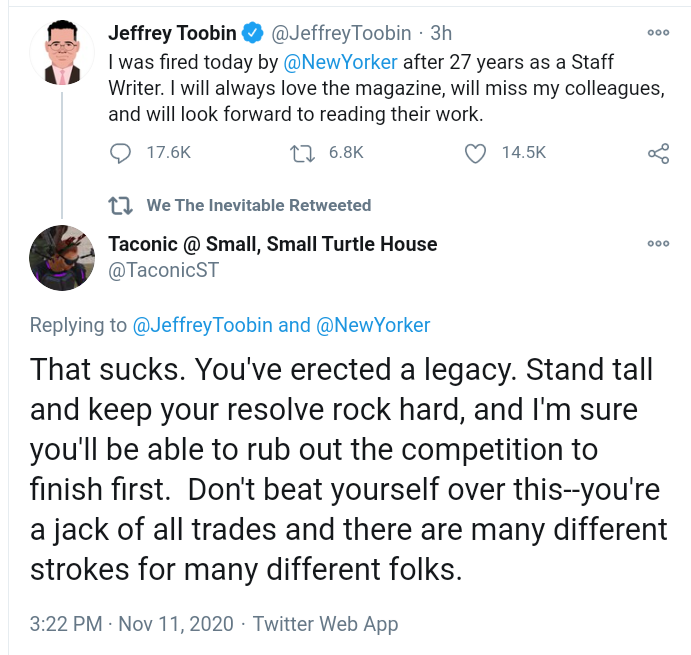Click the @JeffreyToobin handle in the tweet header
This screenshot has width=691, height=655.
coord(341,33)
